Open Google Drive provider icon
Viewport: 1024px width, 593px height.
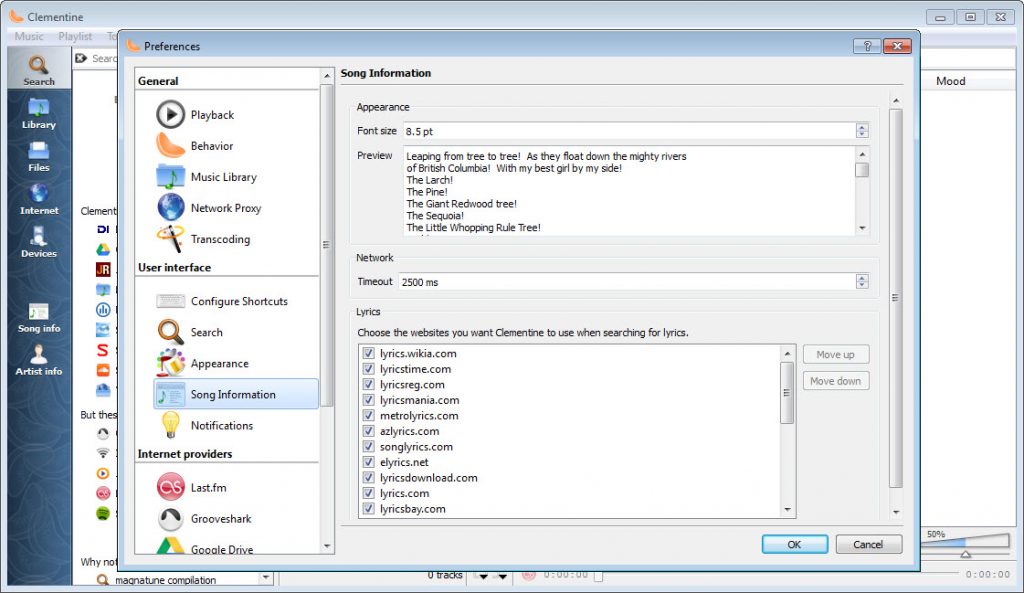[170, 545]
